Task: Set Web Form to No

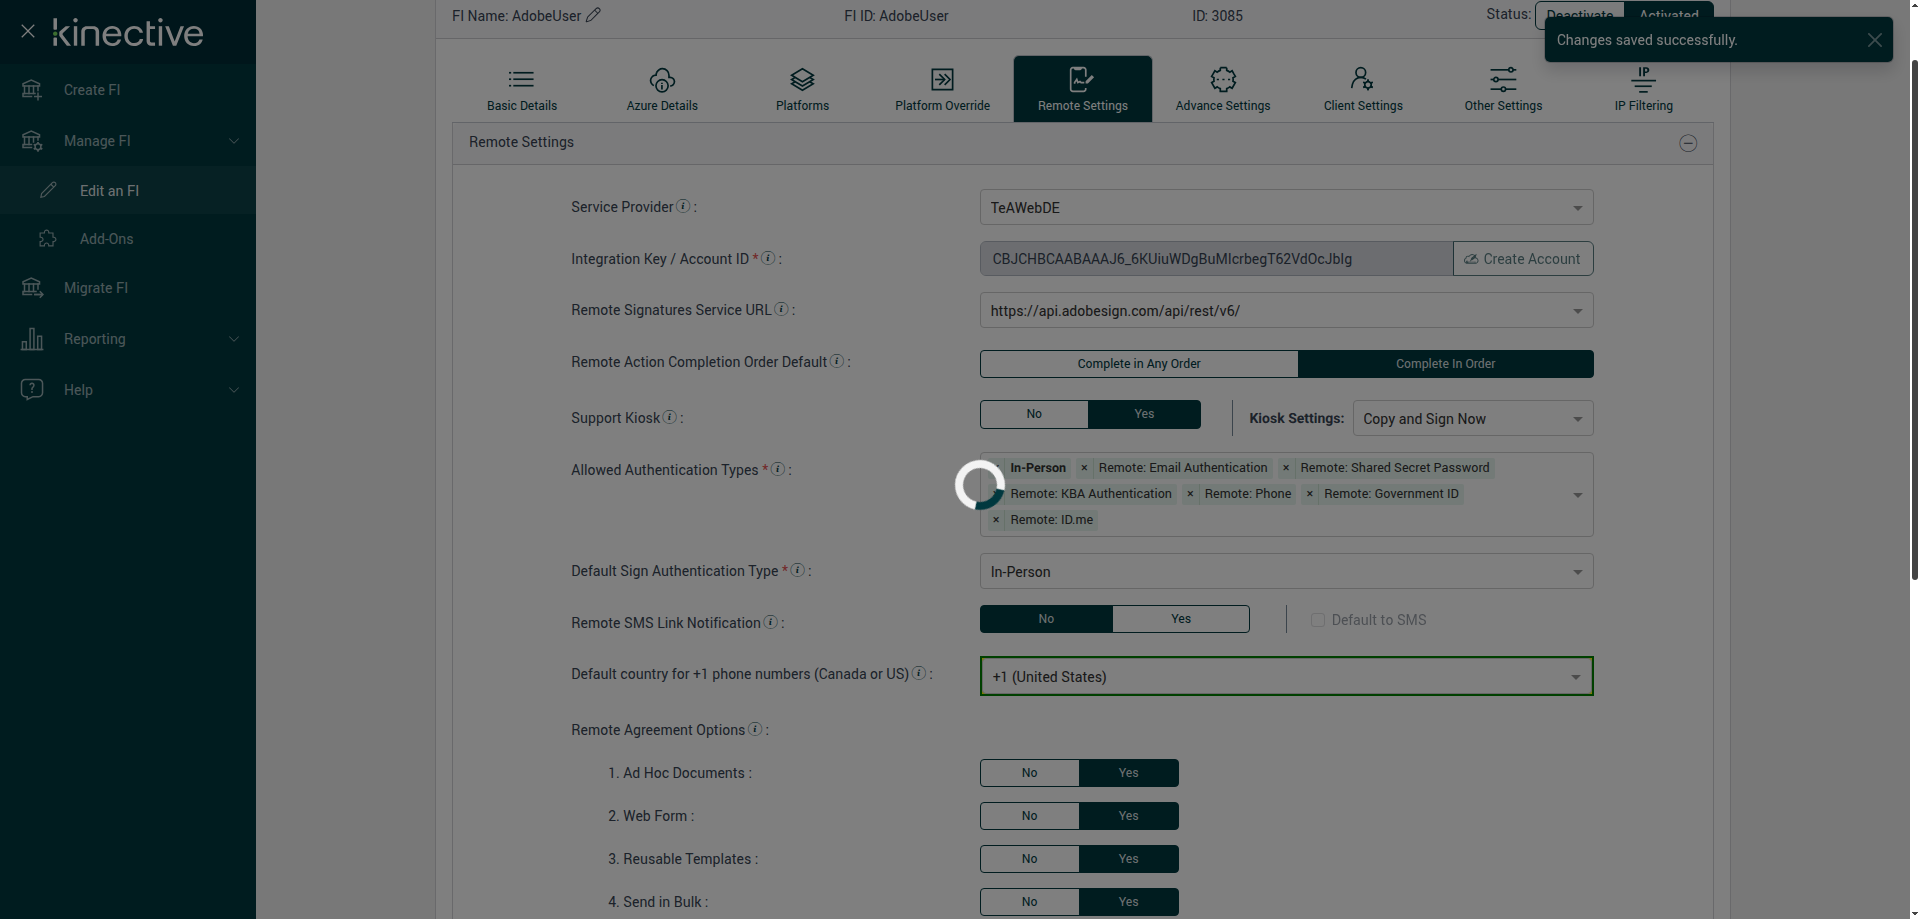Action: point(1029,816)
